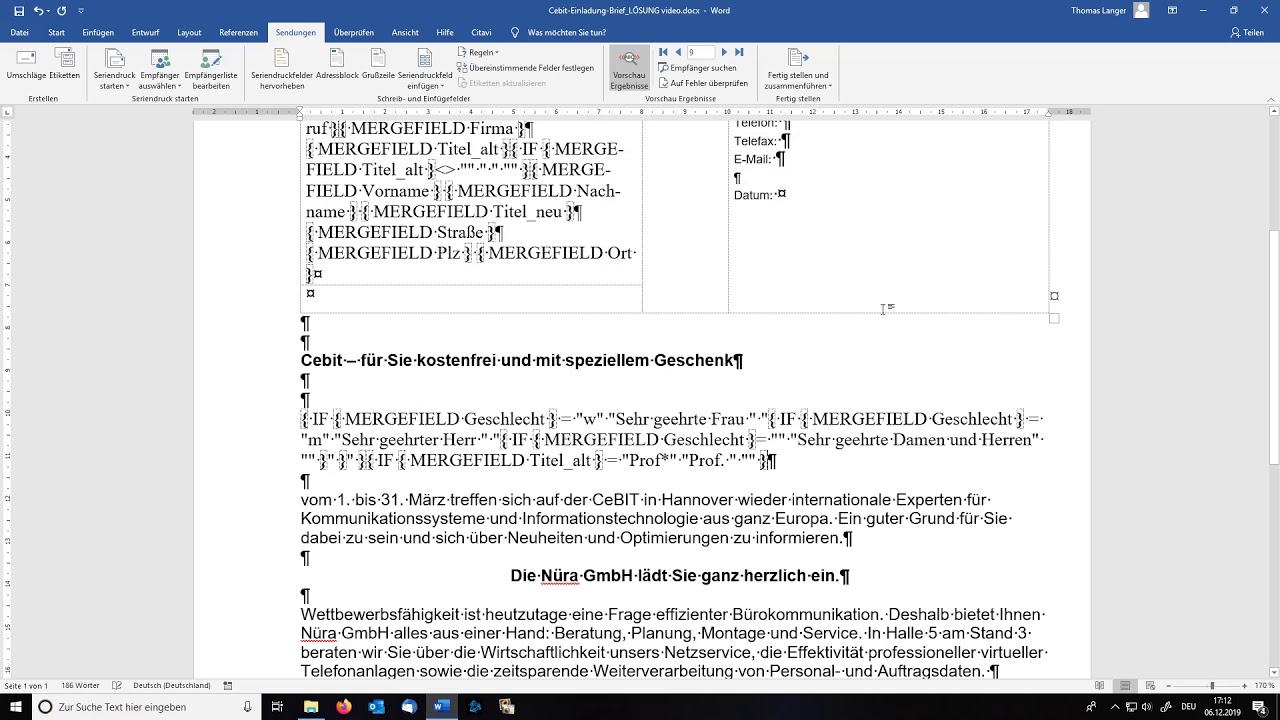The height and width of the screenshot is (720, 1280).
Task: Highlight merge fields with Seriendruckfelder hervorheben
Action: (281, 69)
